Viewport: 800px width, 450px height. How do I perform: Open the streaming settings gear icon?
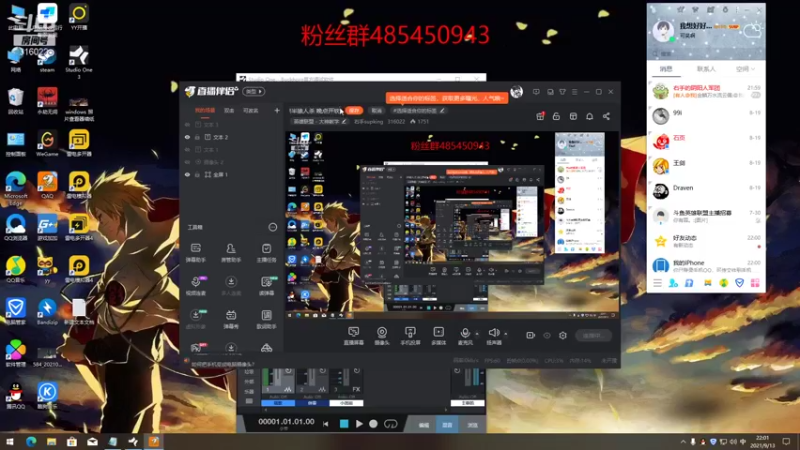coord(563,335)
